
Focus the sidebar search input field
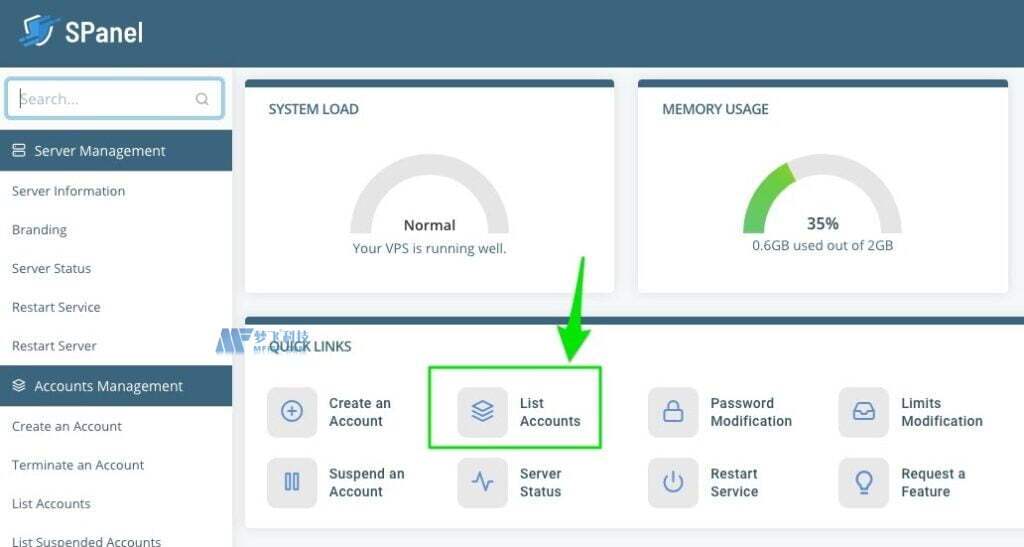coord(100,99)
